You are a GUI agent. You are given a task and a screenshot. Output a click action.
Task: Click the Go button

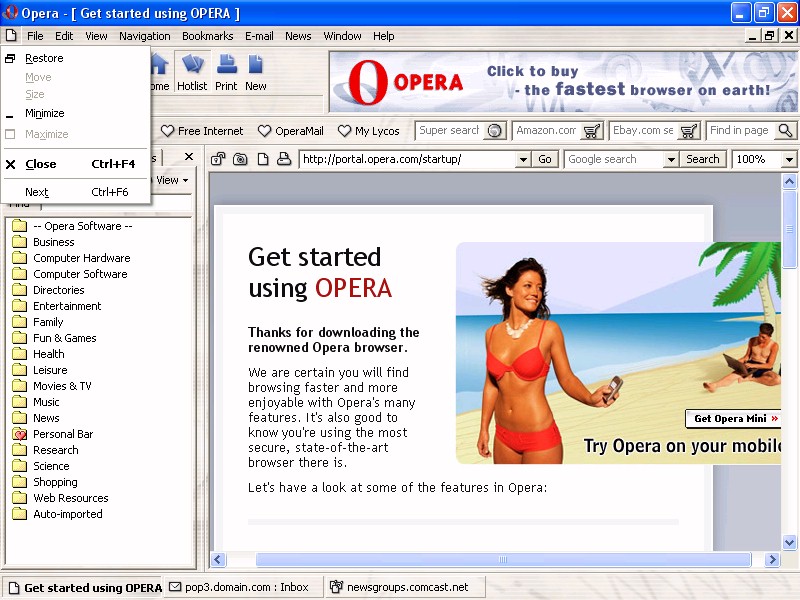pos(545,159)
